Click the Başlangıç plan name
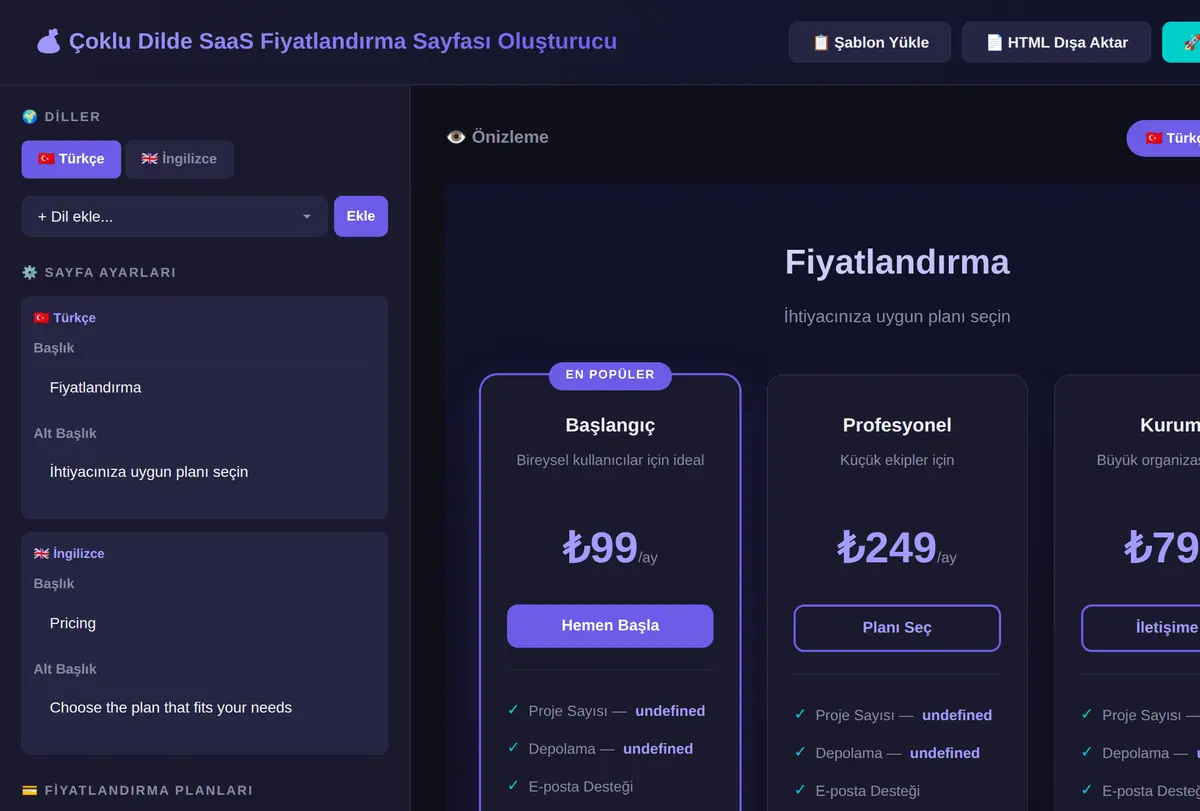Image resolution: width=1200 pixels, height=811 pixels. pos(610,425)
